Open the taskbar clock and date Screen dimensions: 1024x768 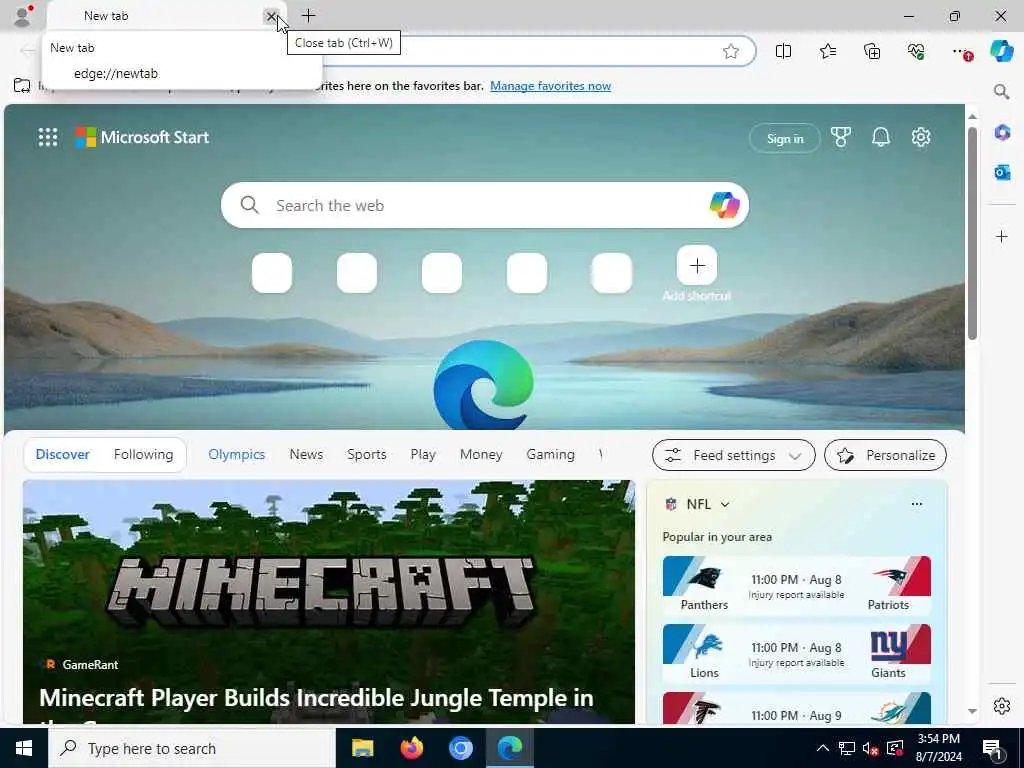pyautogui.click(x=938, y=748)
